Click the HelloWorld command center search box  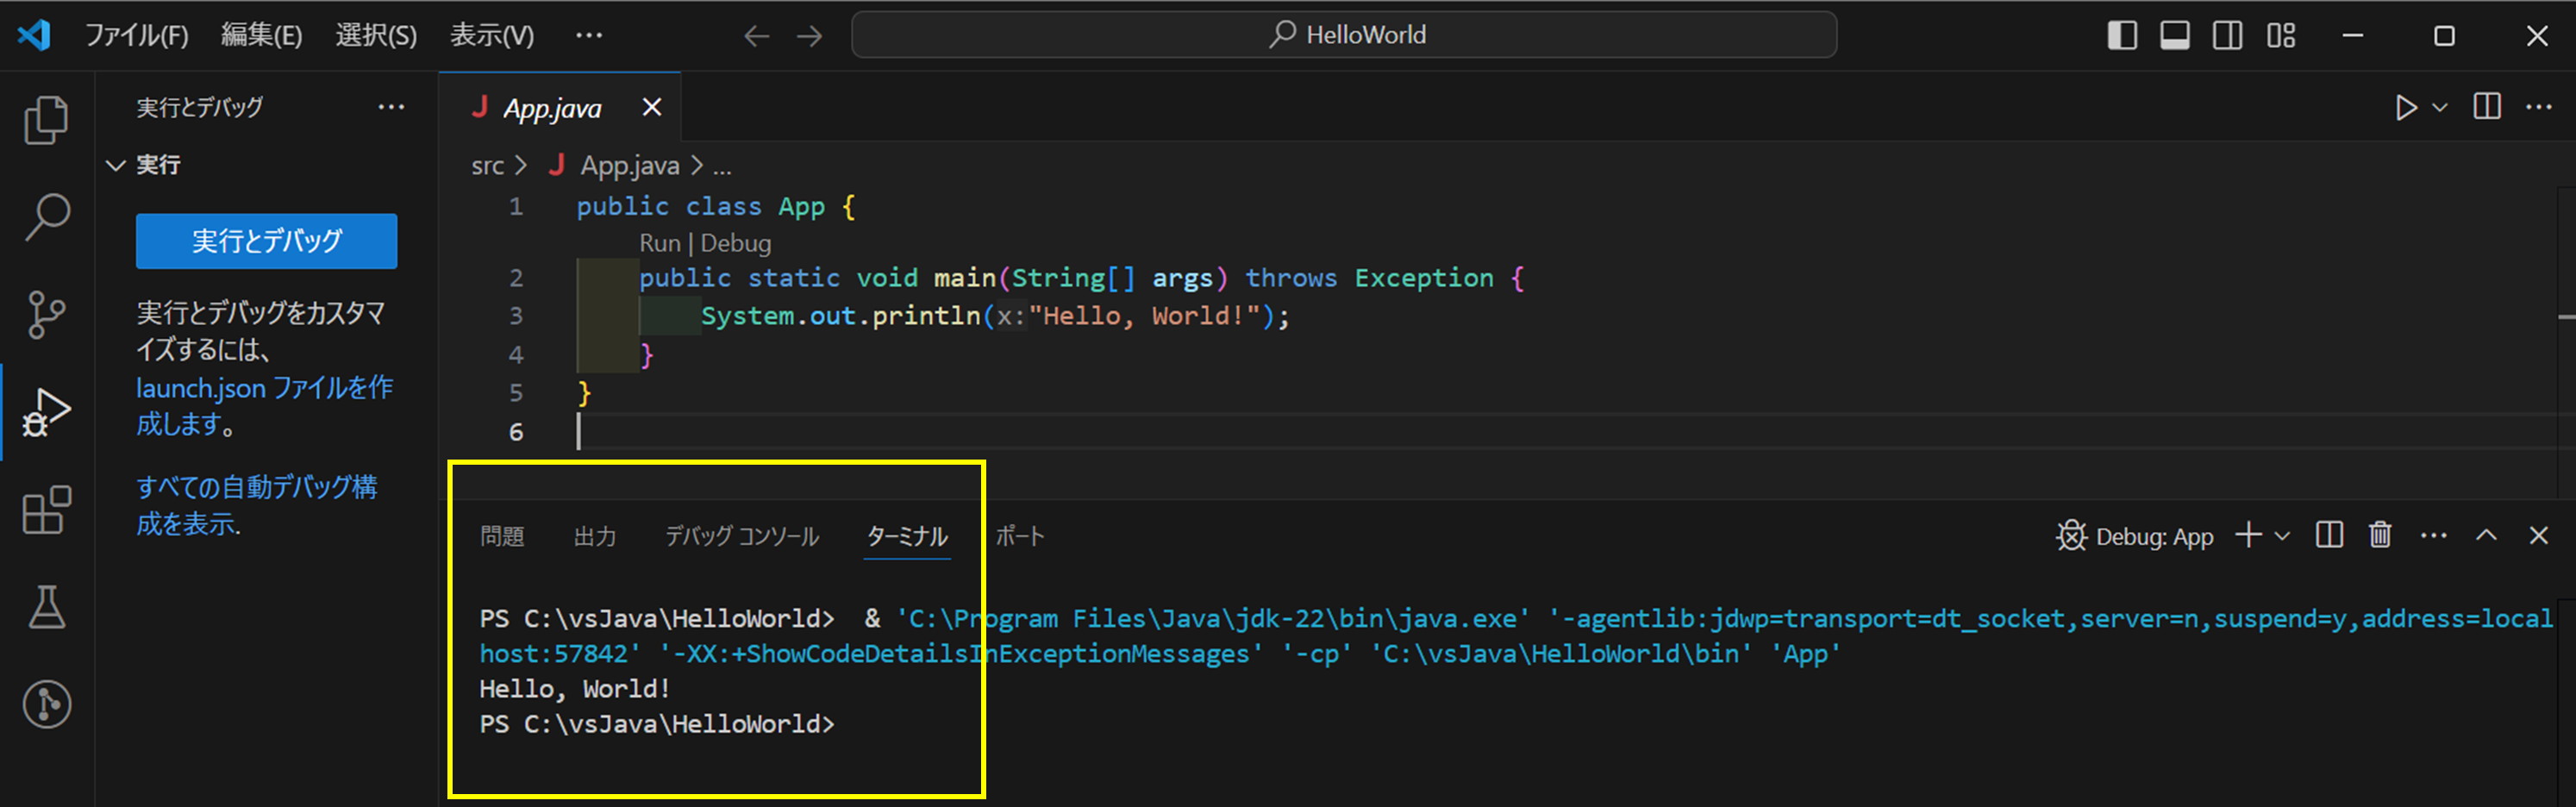(1344, 35)
